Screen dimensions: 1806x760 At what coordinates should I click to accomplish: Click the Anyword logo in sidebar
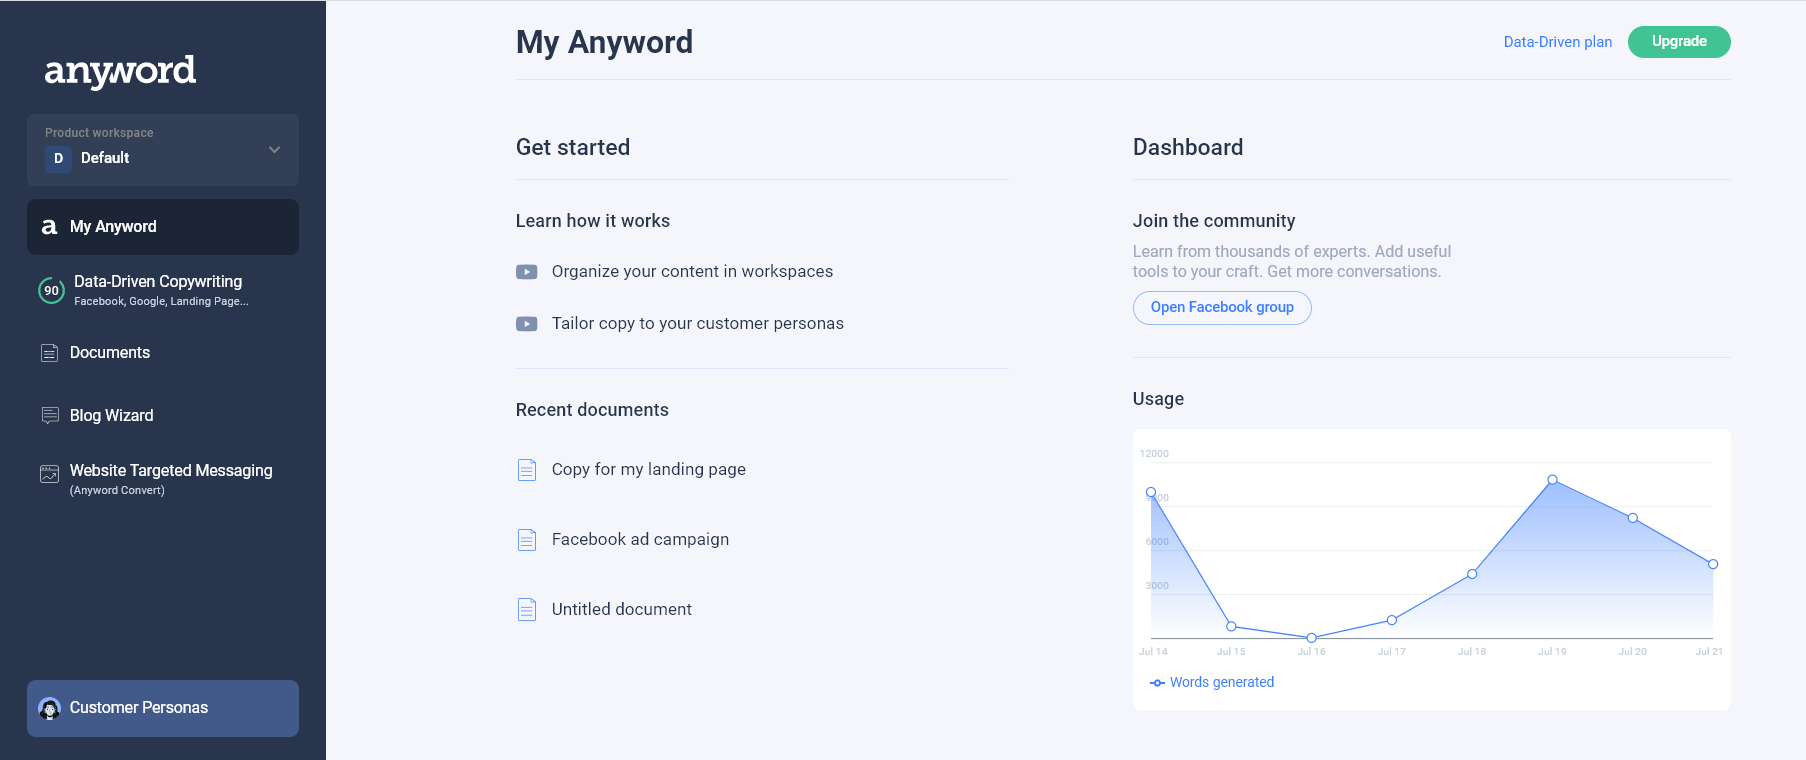120,70
